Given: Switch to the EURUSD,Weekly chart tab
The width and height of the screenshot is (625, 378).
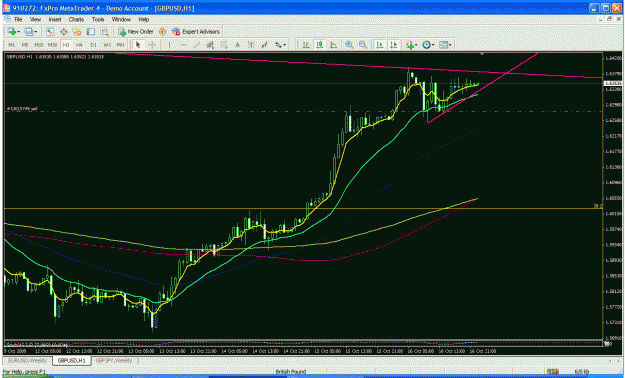Looking at the screenshot, I should (x=28, y=361).
